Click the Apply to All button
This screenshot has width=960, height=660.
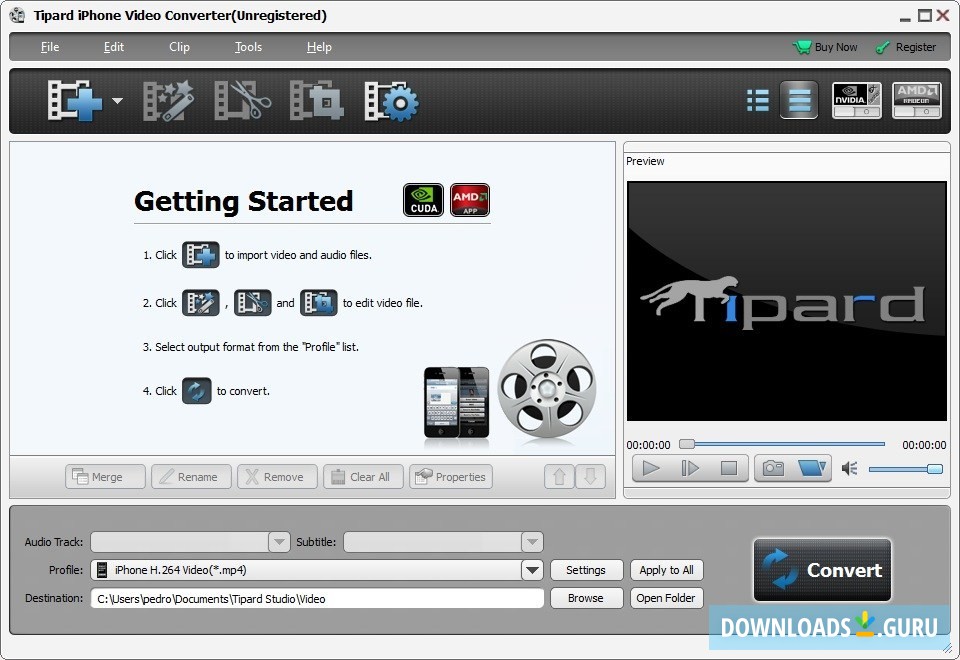pyautogui.click(x=667, y=570)
